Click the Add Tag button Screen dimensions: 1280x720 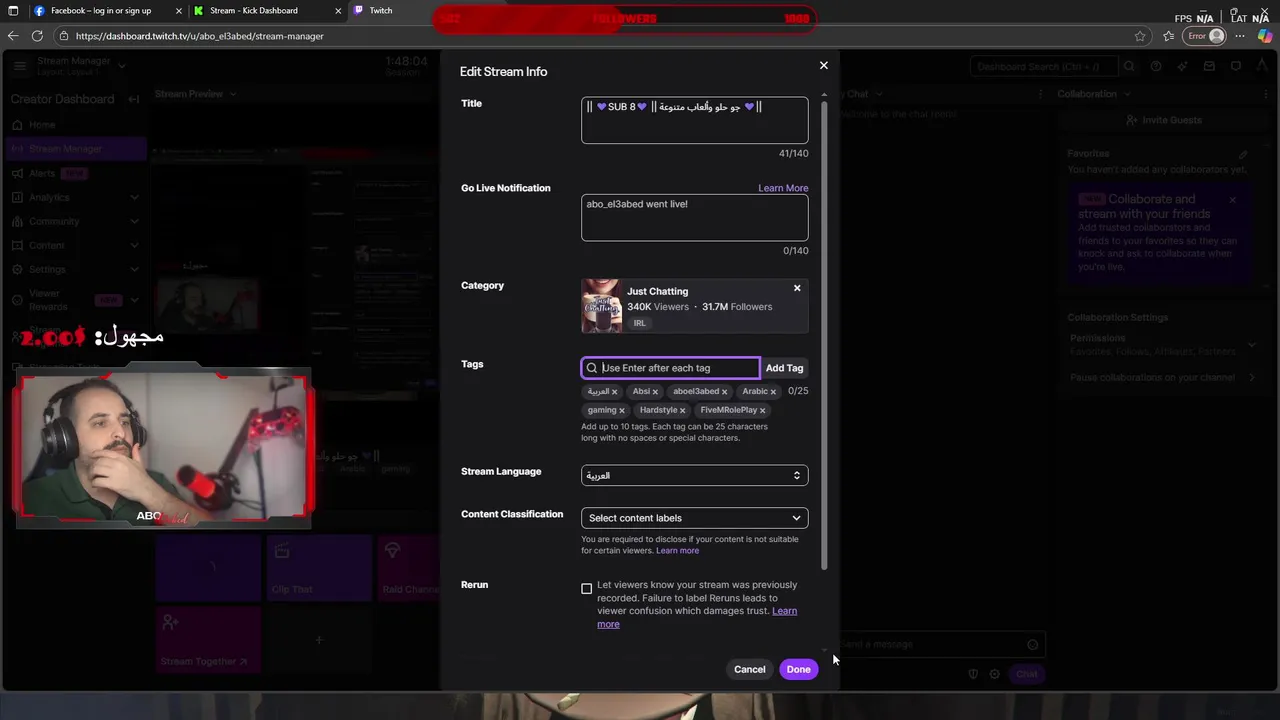(784, 368)
